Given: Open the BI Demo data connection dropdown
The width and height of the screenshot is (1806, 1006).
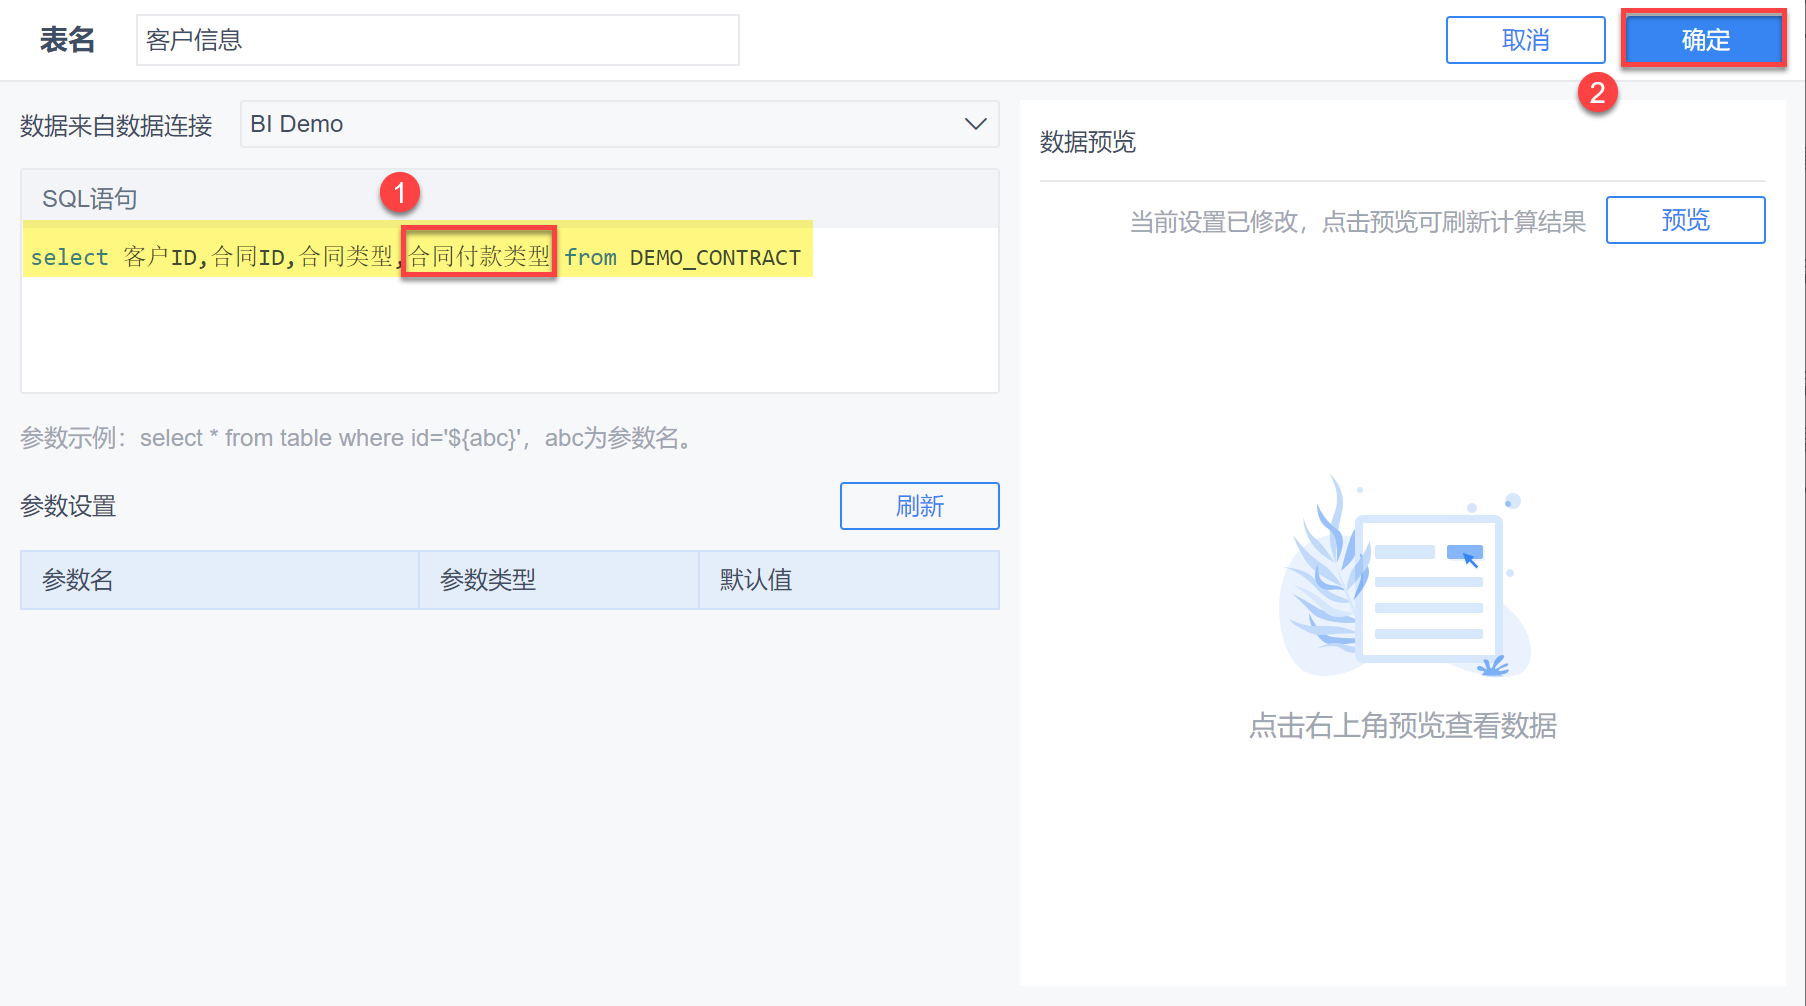Looking at the screenshot, I should coord(619,124).
